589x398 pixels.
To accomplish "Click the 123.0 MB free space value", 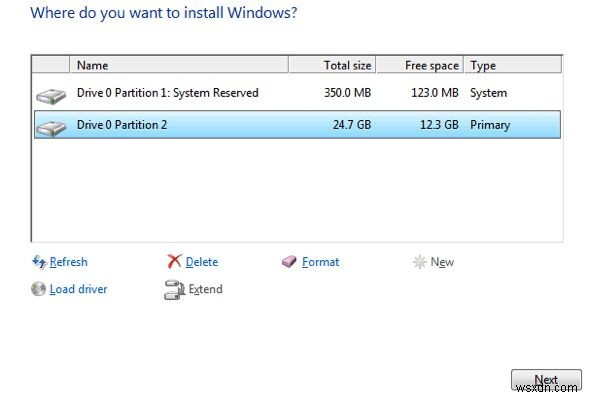I will click(435, 93).
